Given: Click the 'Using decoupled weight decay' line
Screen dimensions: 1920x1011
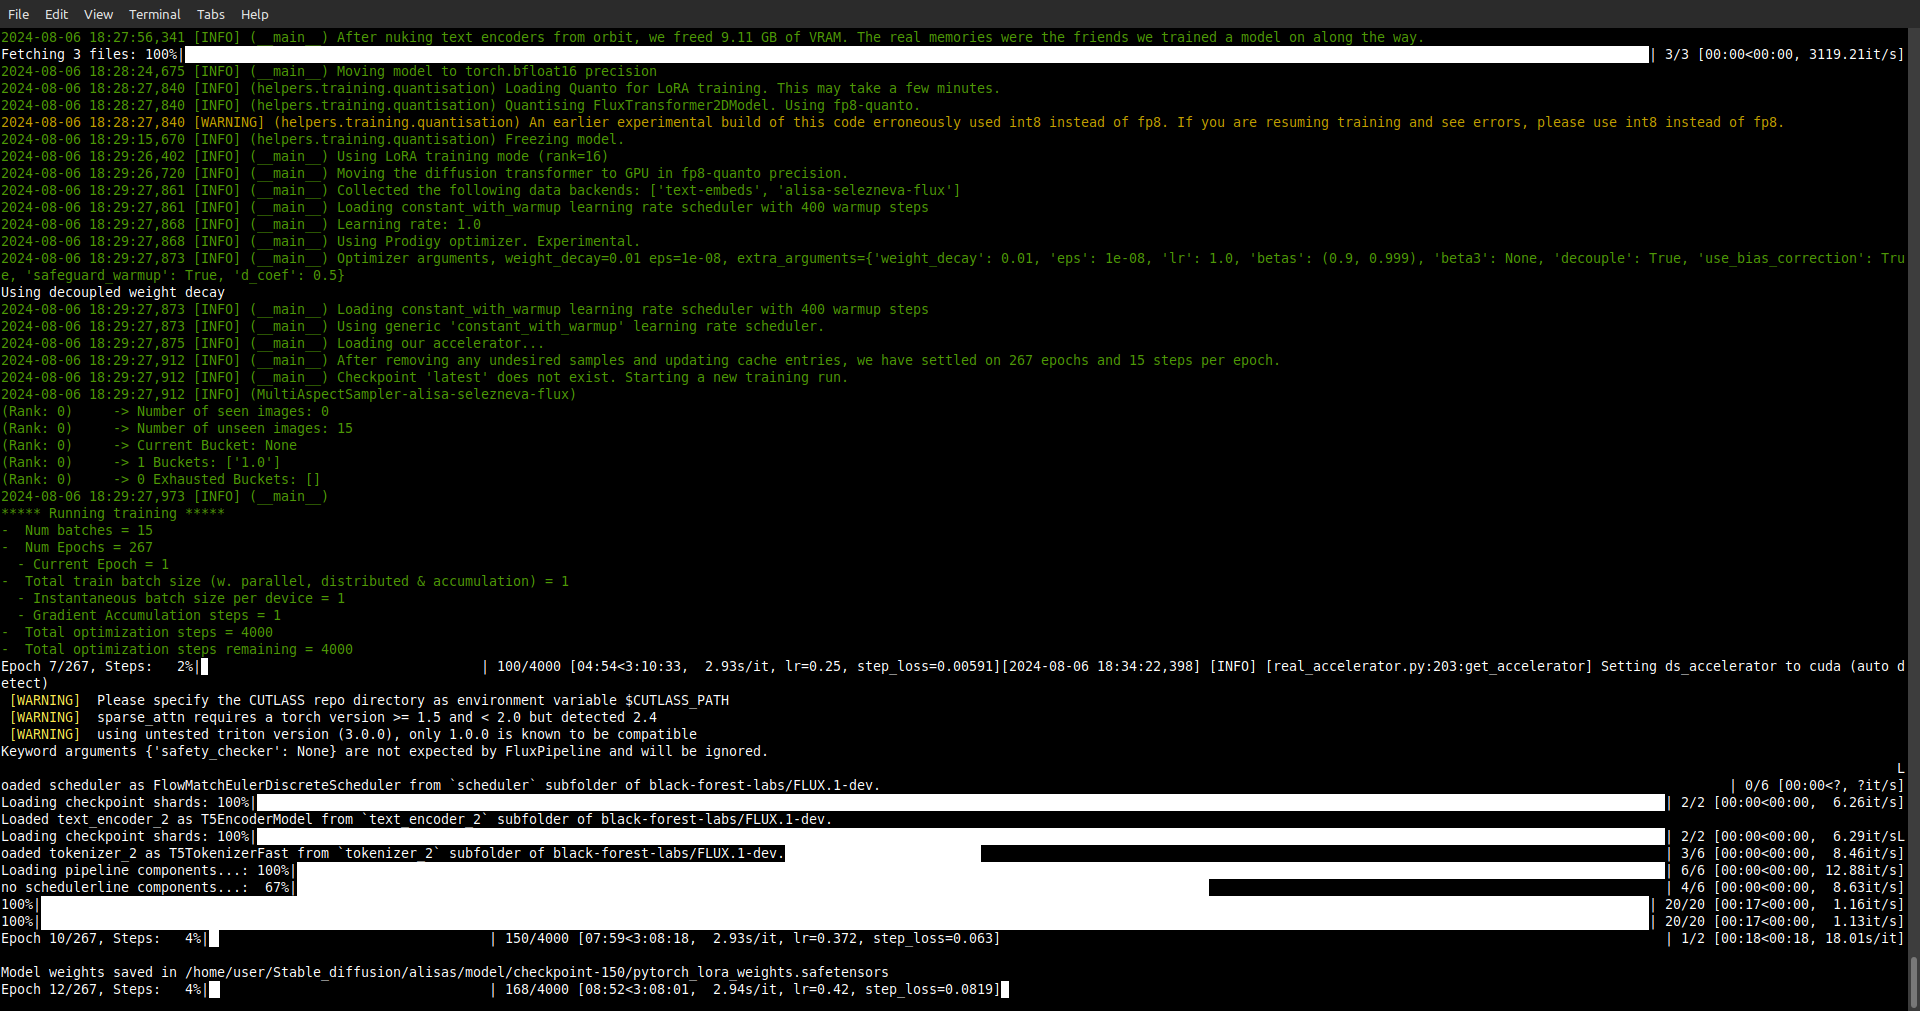Looking at the screenshot, I should [x=113, y=292].
